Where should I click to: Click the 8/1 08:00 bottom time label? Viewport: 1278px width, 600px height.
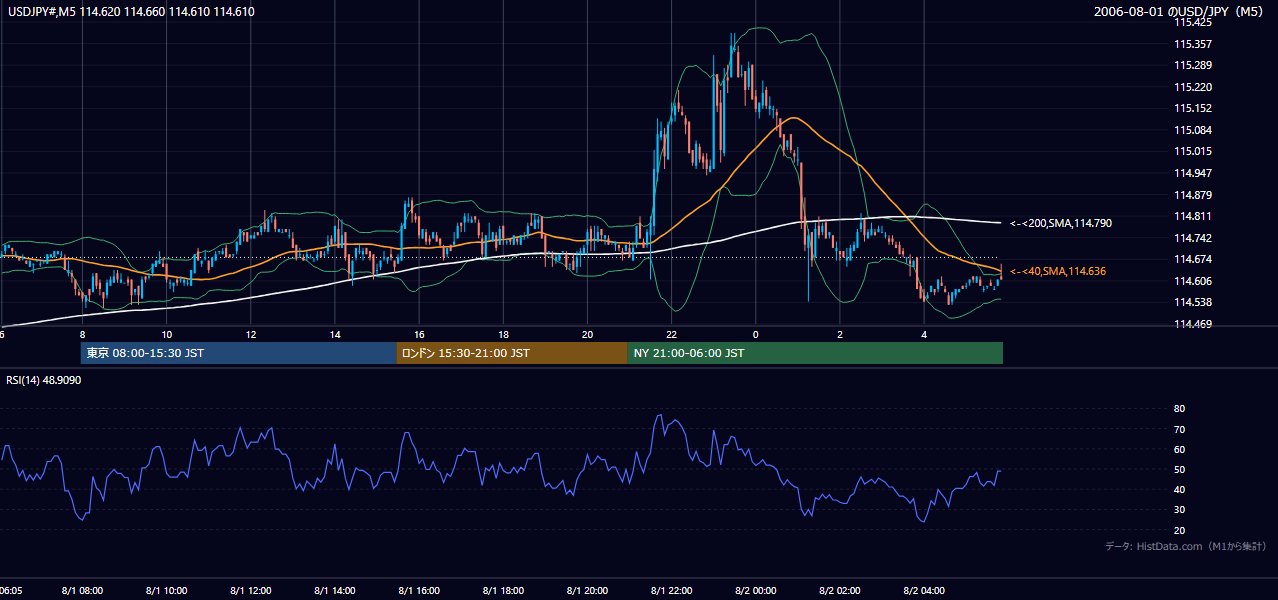point(83,590)
